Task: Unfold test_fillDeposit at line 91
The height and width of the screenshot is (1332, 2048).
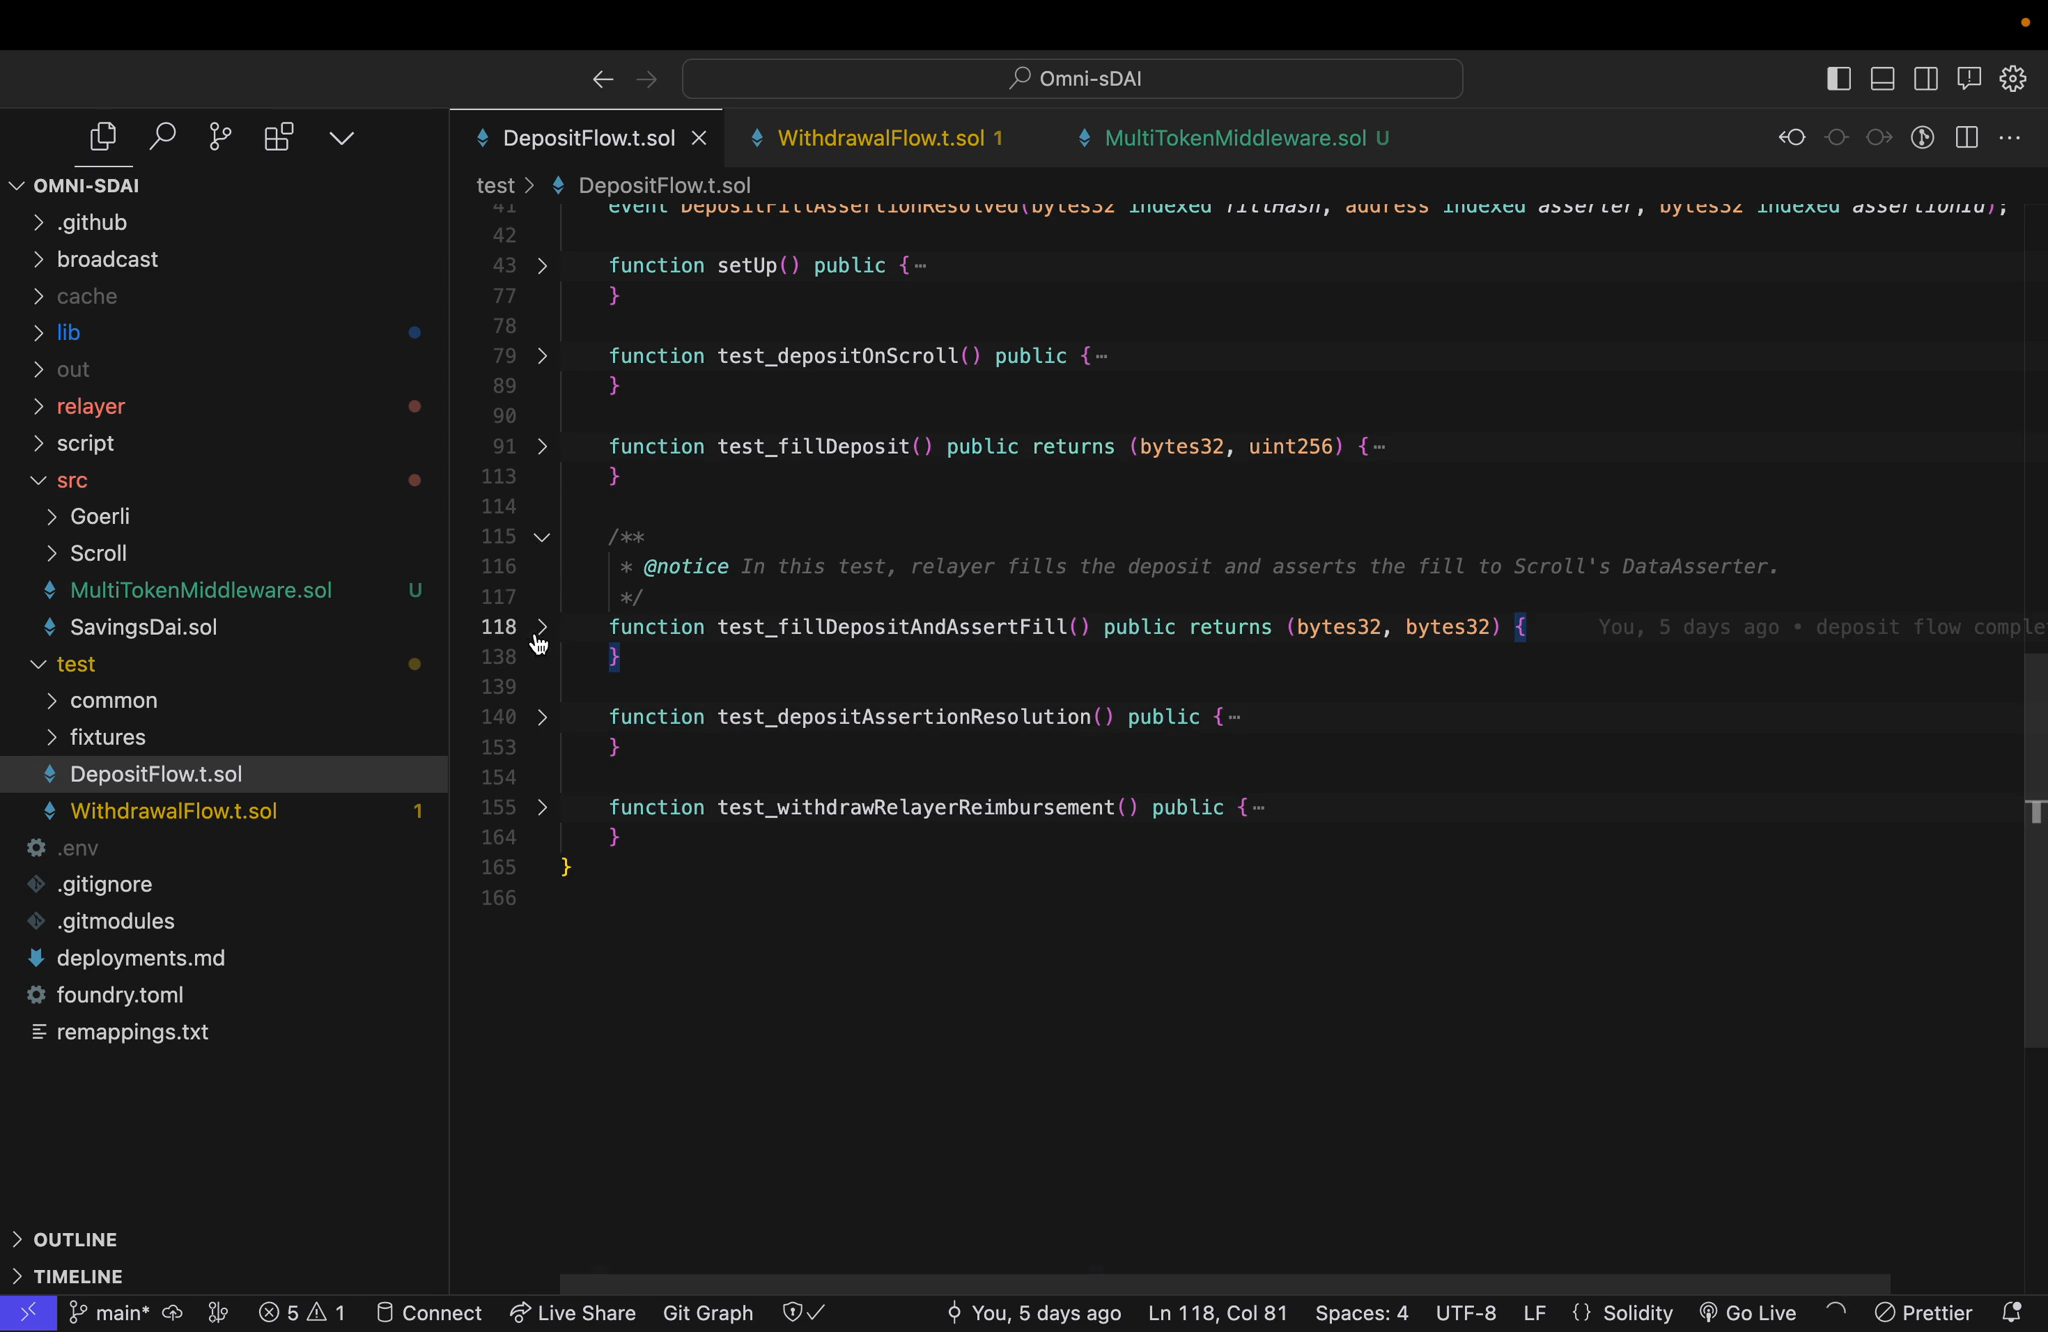Action: point(542,446)
